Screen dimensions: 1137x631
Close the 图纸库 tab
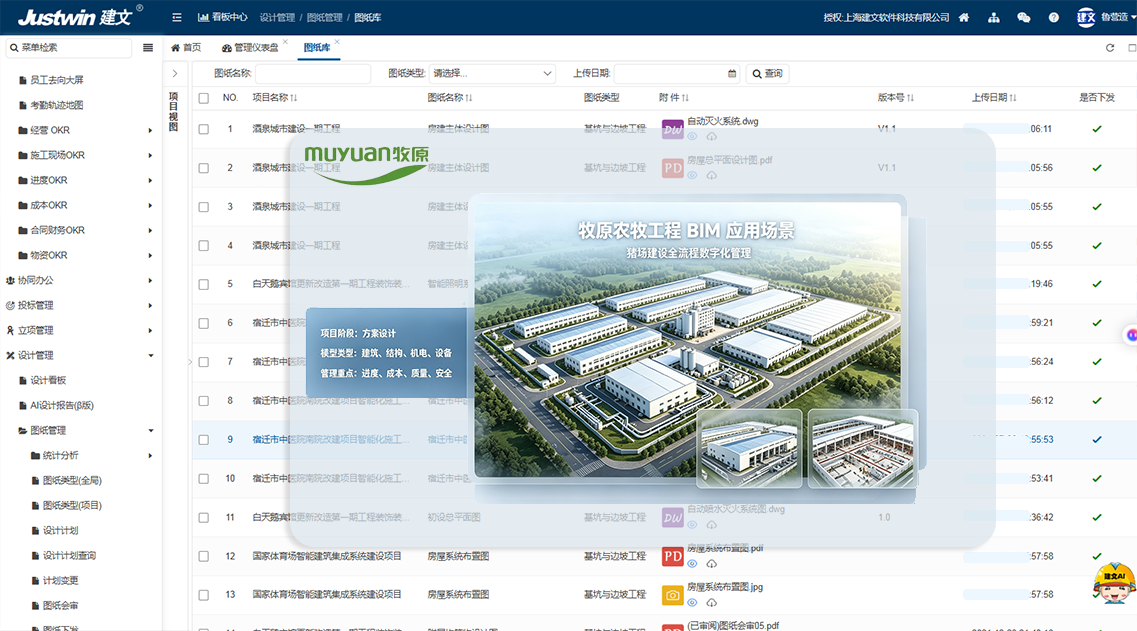coord(337,41)
